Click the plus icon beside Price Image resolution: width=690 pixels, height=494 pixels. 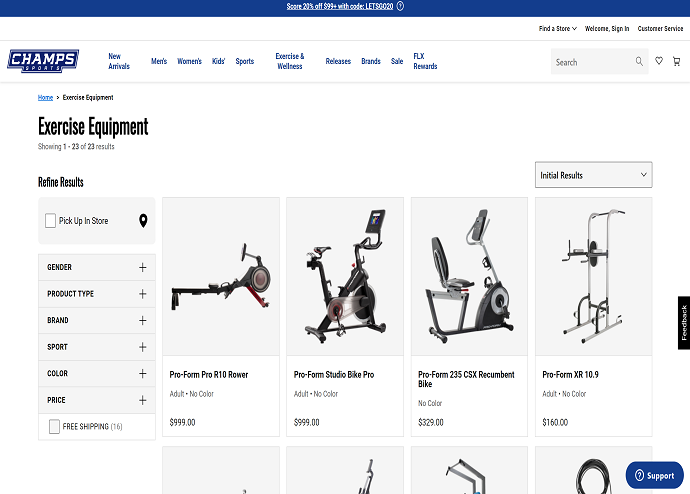coord(143,400)
